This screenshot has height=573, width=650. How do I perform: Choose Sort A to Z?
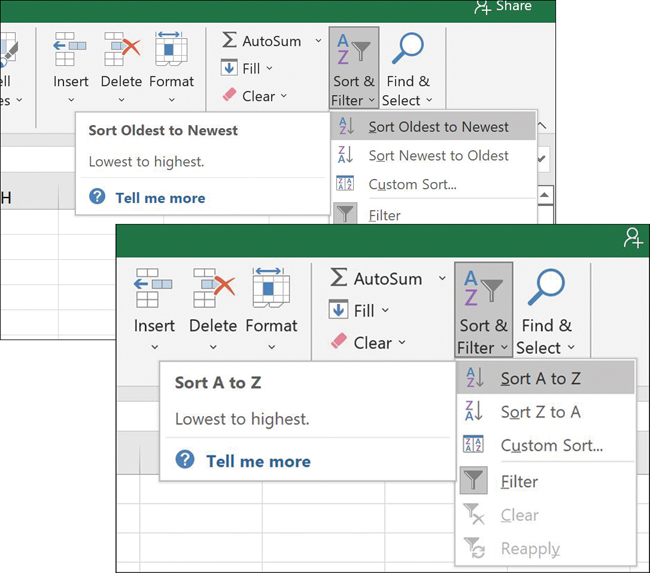point(545,378)
